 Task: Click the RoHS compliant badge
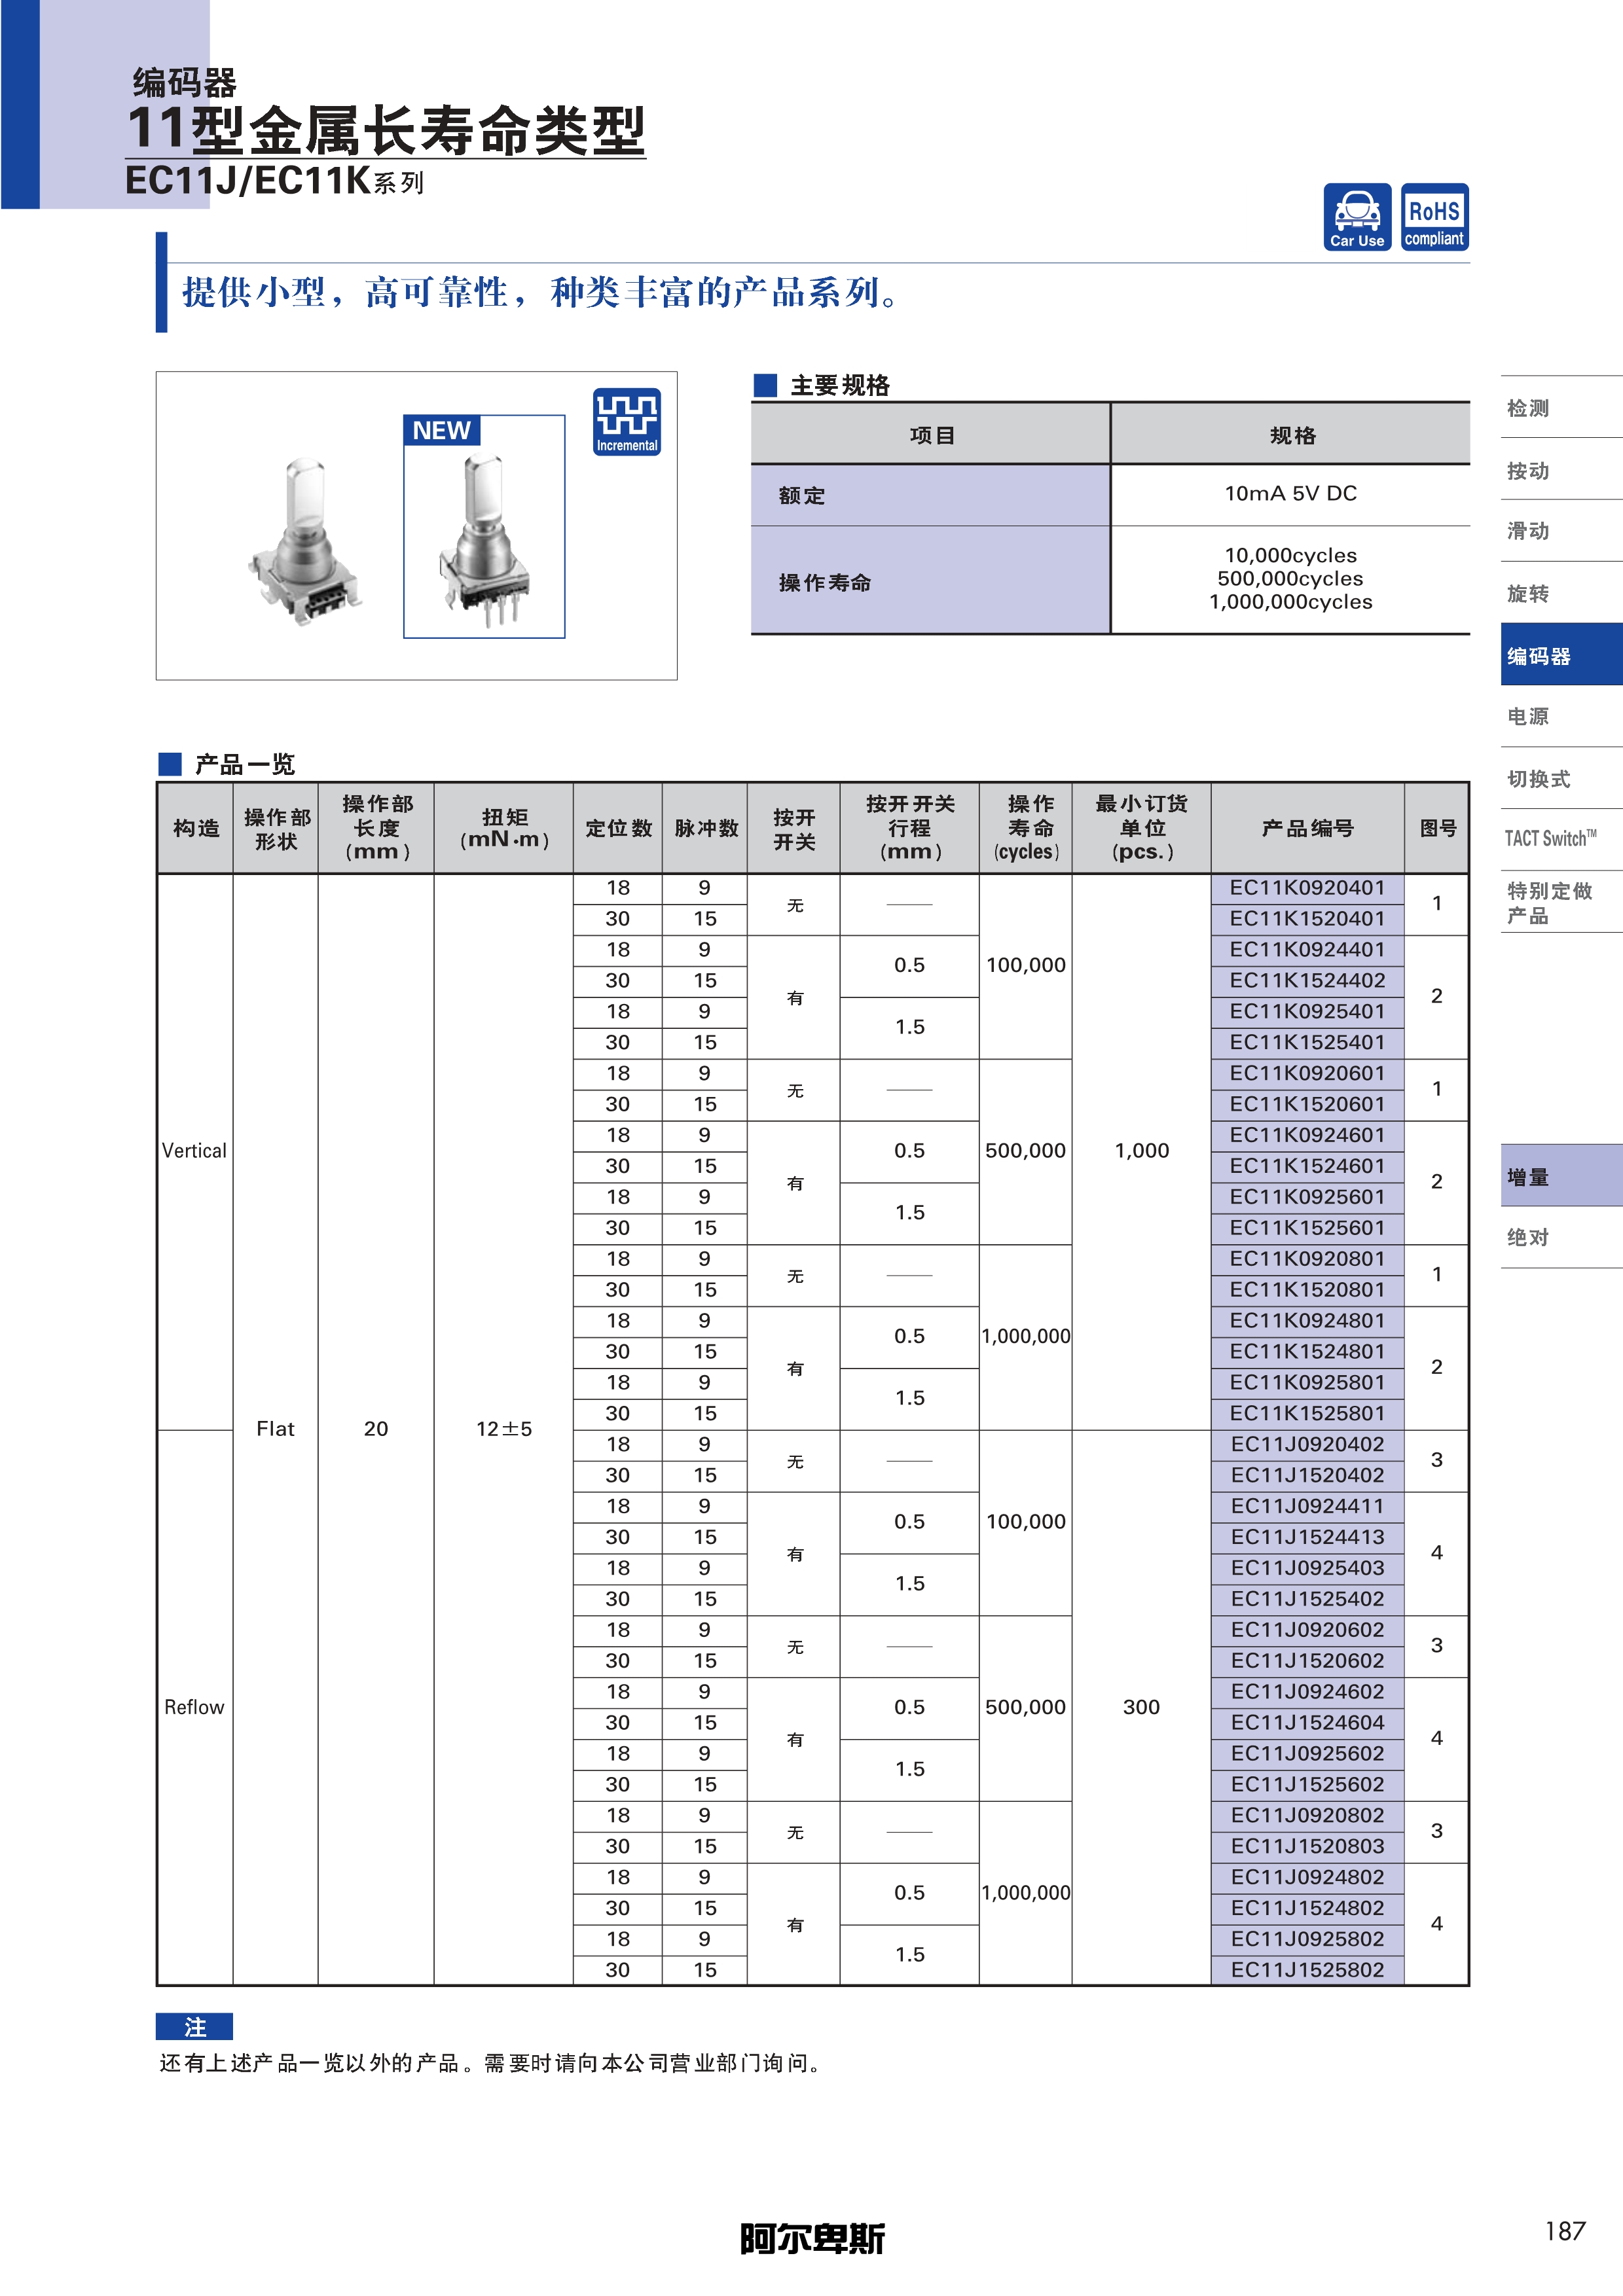coord(1434,217)
